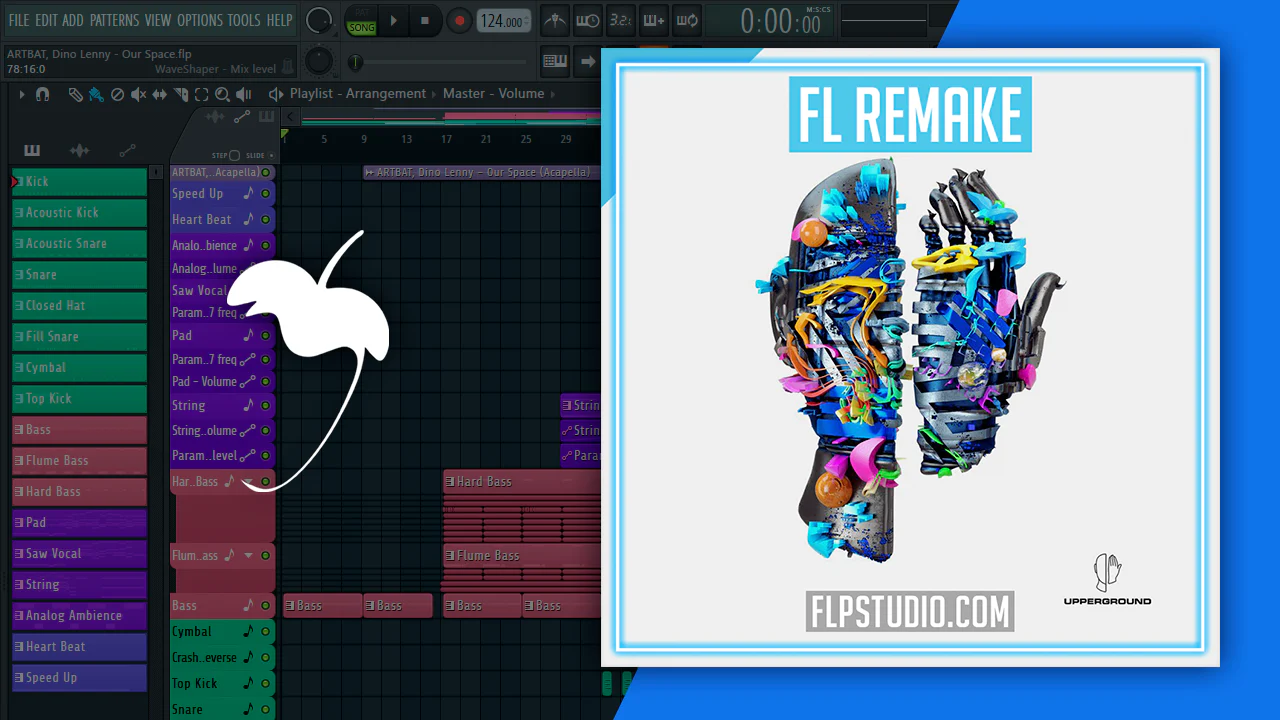
Task: Click automation icon on Pad - Volume track
Action: pyautogui.click(x=248, y=381)
